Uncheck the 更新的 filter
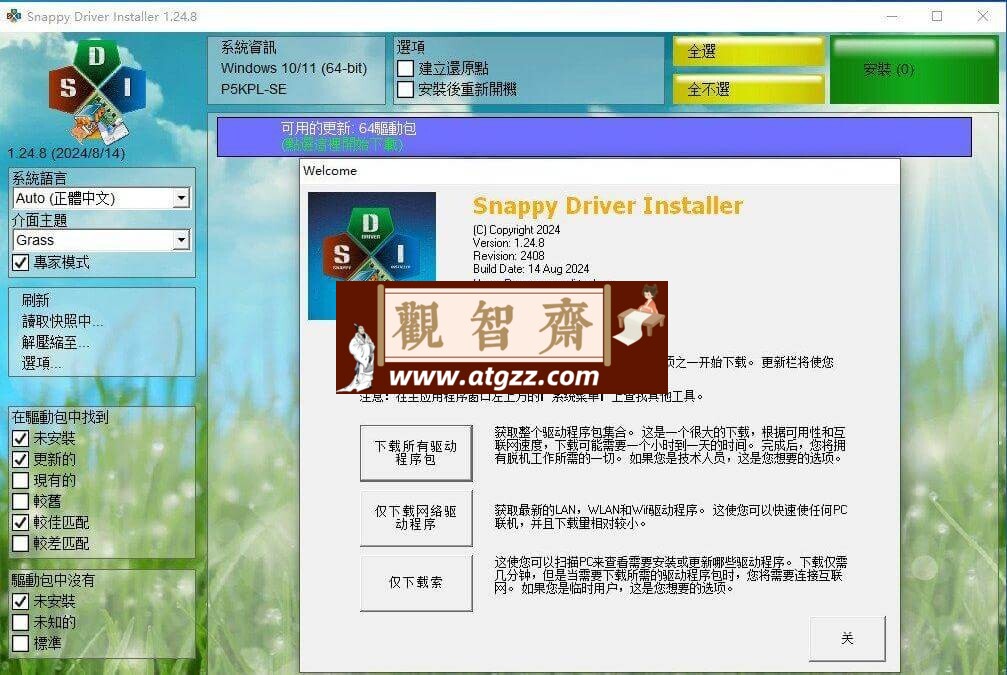The height and width of the screenshot is (675, 1007). 21,459
